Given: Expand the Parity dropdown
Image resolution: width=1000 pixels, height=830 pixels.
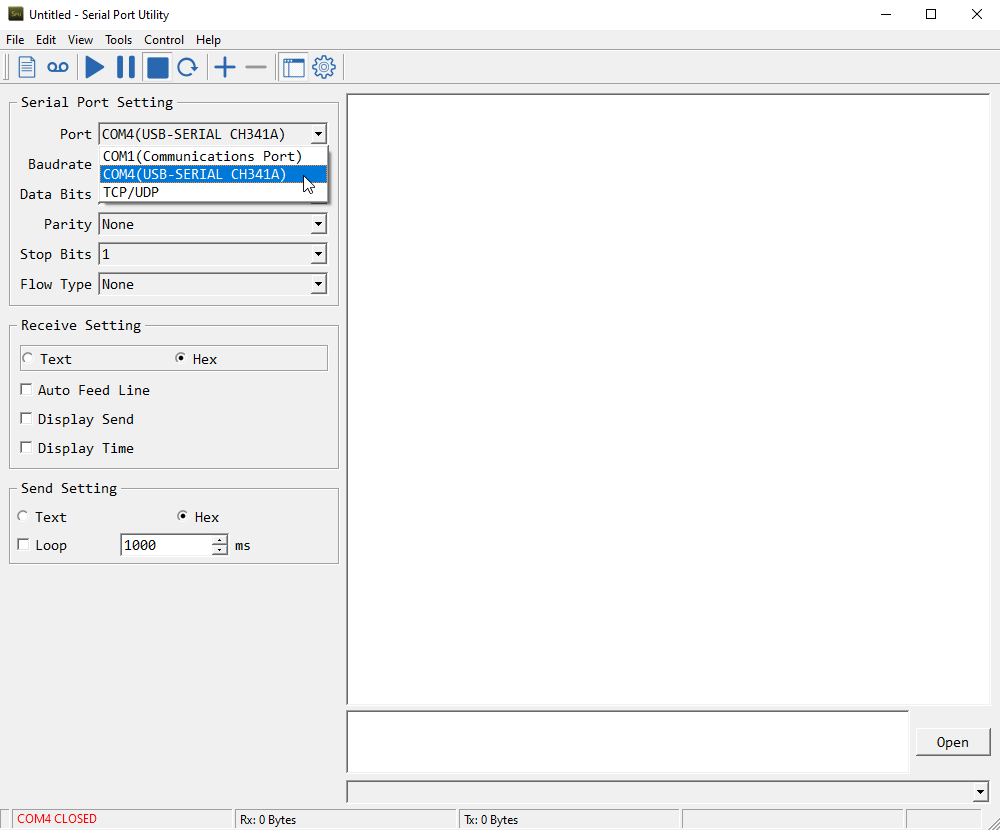Looking at the screenshot, I should pyautogui.click(x=318, y=224).
